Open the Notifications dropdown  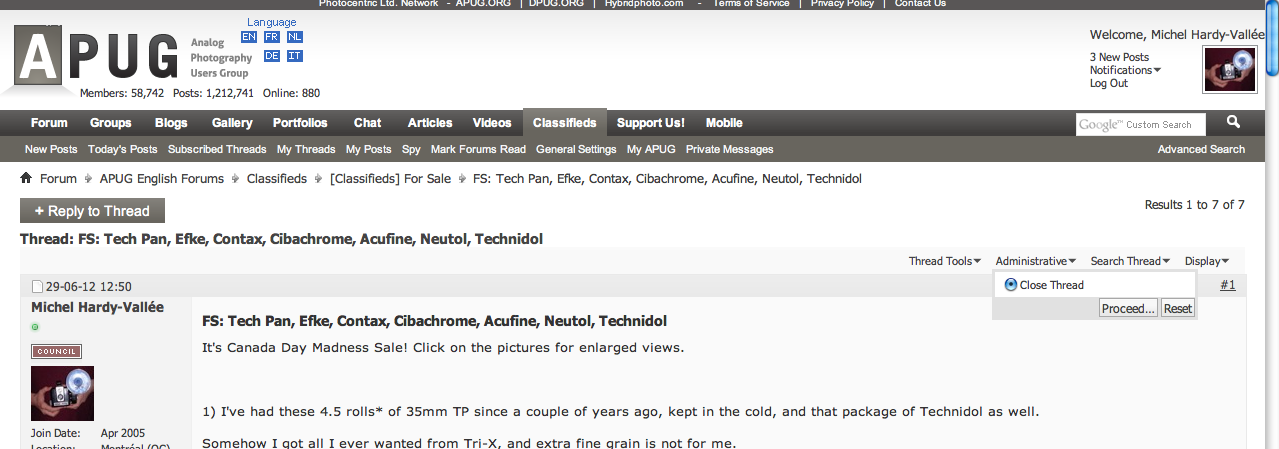(1125, 70)
